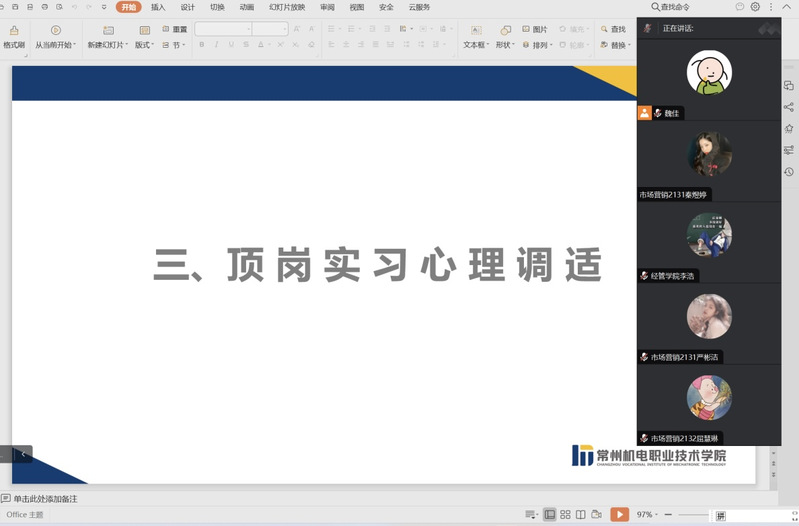799x526 pixels.
Task: Open the 97% zoom level dropdown
Action: pyautogui.click(x=648, y=514)
